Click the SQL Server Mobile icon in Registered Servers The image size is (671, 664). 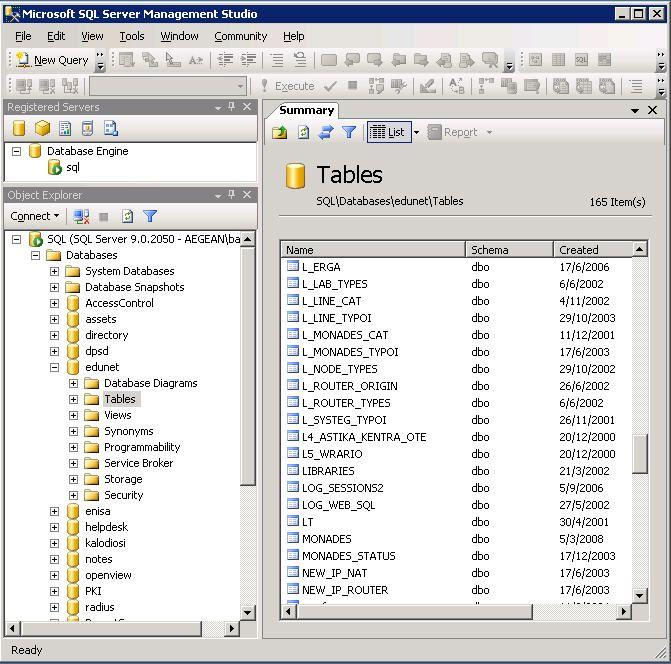pos(87,128)
